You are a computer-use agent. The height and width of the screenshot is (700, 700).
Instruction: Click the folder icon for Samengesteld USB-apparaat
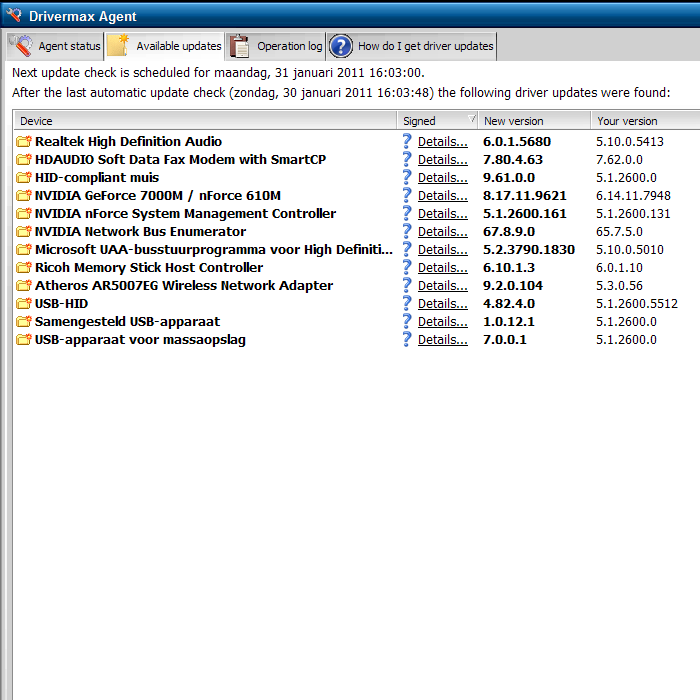(24, 321)
